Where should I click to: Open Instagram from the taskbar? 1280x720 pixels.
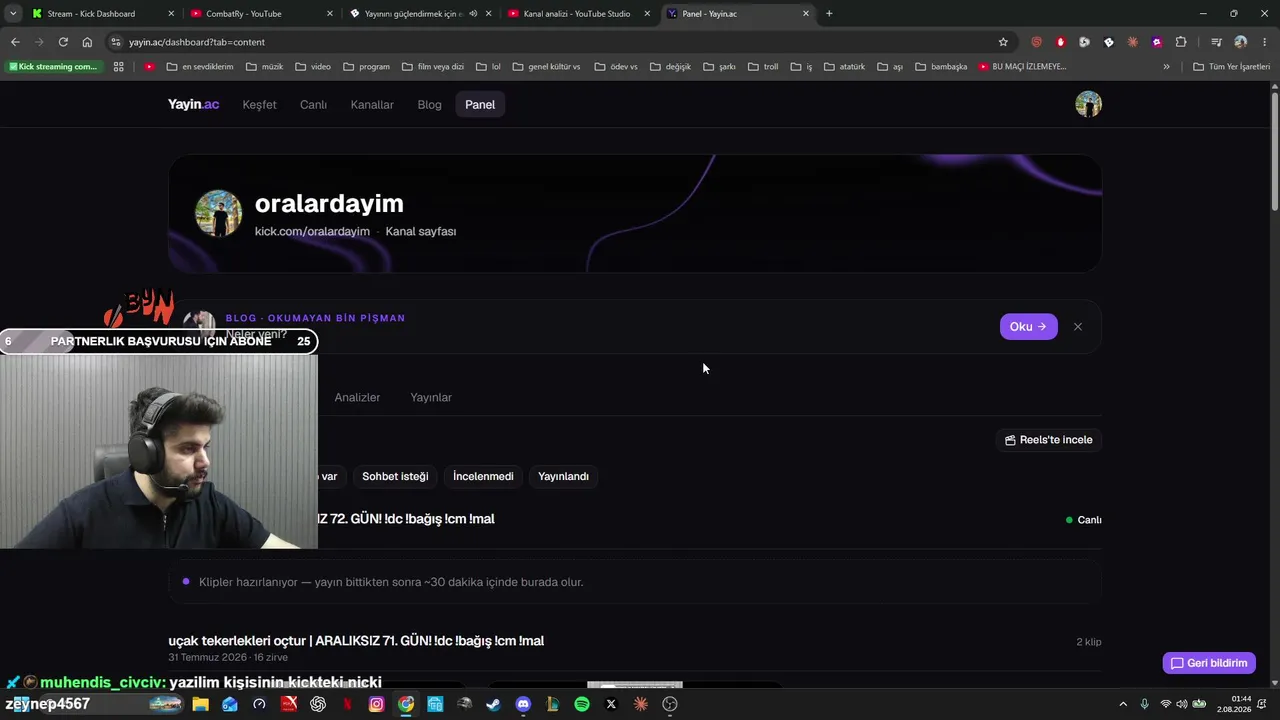[x=376, y=704]
